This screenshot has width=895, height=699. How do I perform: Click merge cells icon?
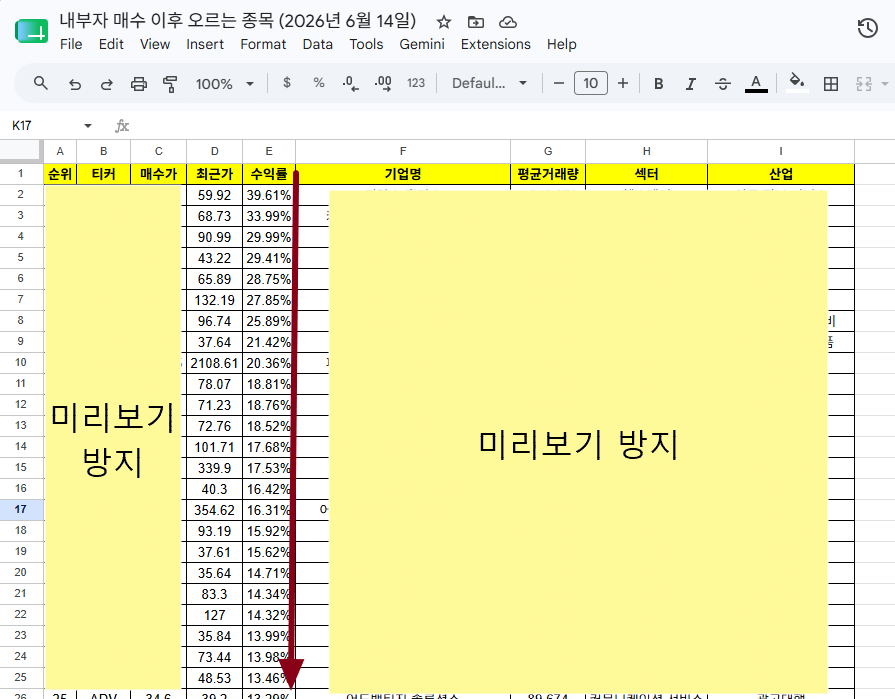click(864, 84)
